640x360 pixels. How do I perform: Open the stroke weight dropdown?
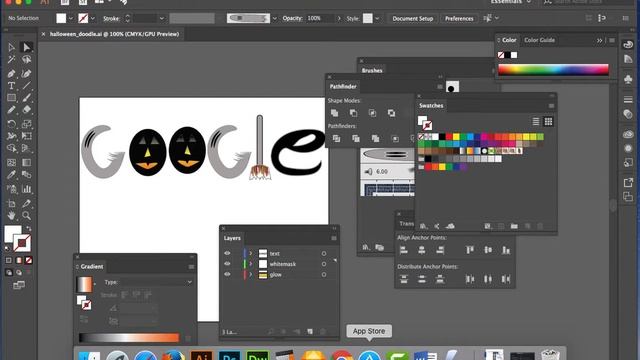(162, 18)
